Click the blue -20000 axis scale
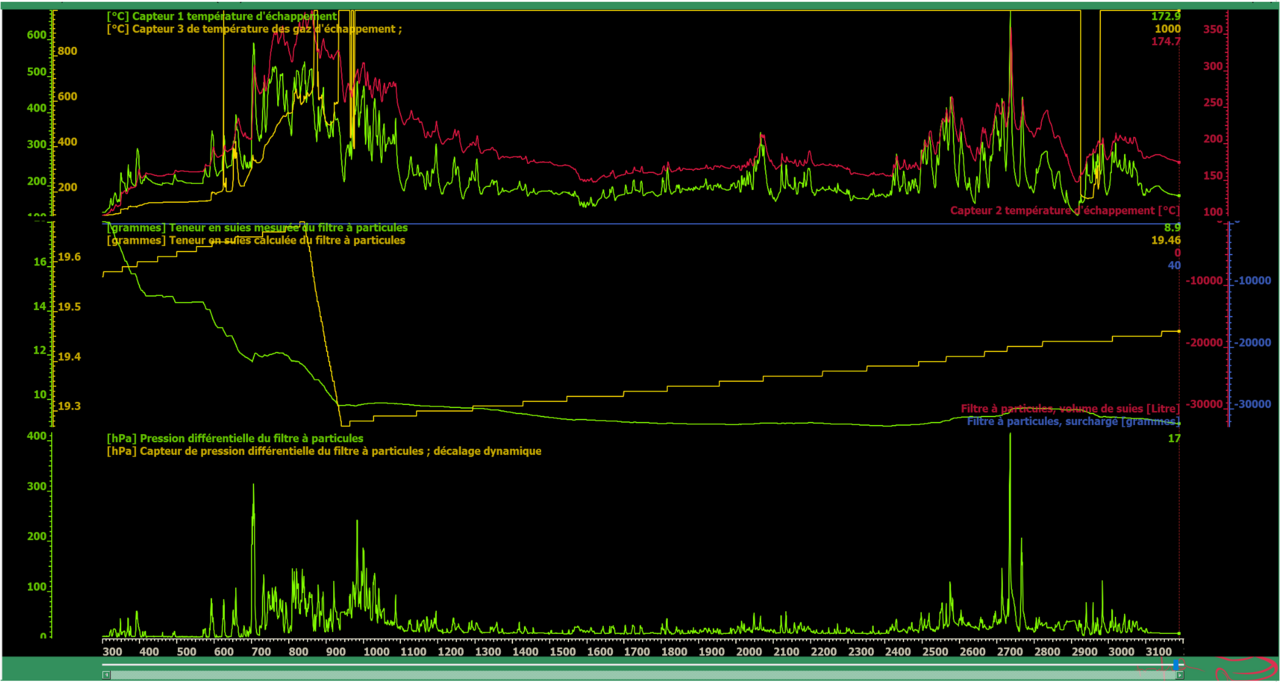The height and width of the screenshot is (682, 1280). coord(1255,343)
